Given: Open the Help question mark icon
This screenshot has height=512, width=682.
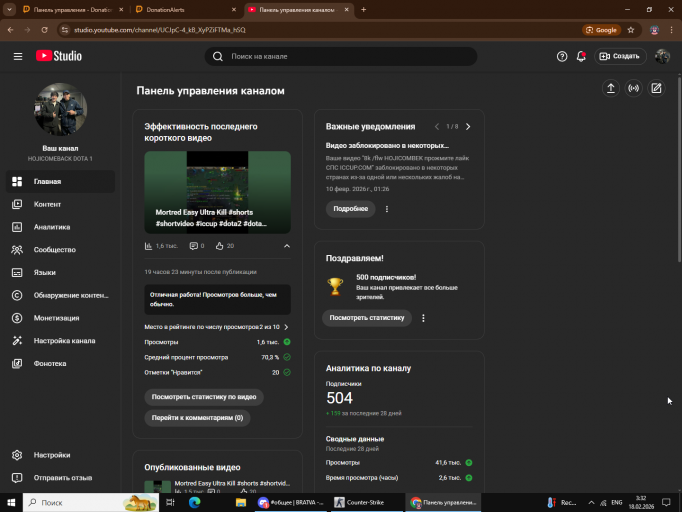Looking at the screenshot, I should (x=562, y=56).
